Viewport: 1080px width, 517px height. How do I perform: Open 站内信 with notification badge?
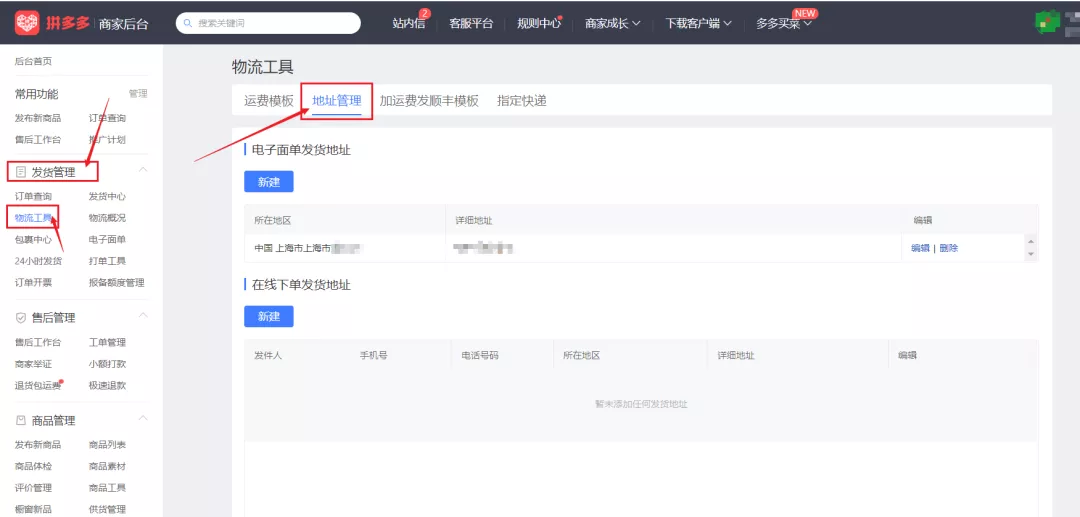point(409,24)
